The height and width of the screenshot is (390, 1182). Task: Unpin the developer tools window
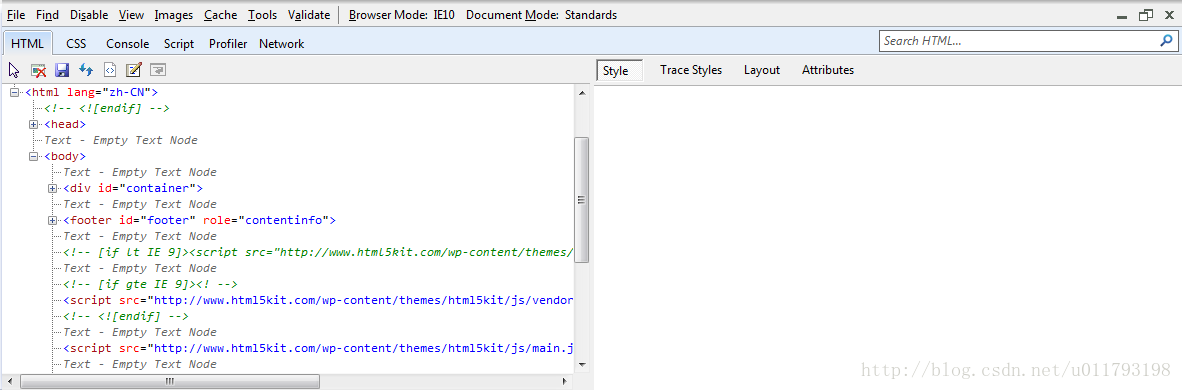[1146, 15]
